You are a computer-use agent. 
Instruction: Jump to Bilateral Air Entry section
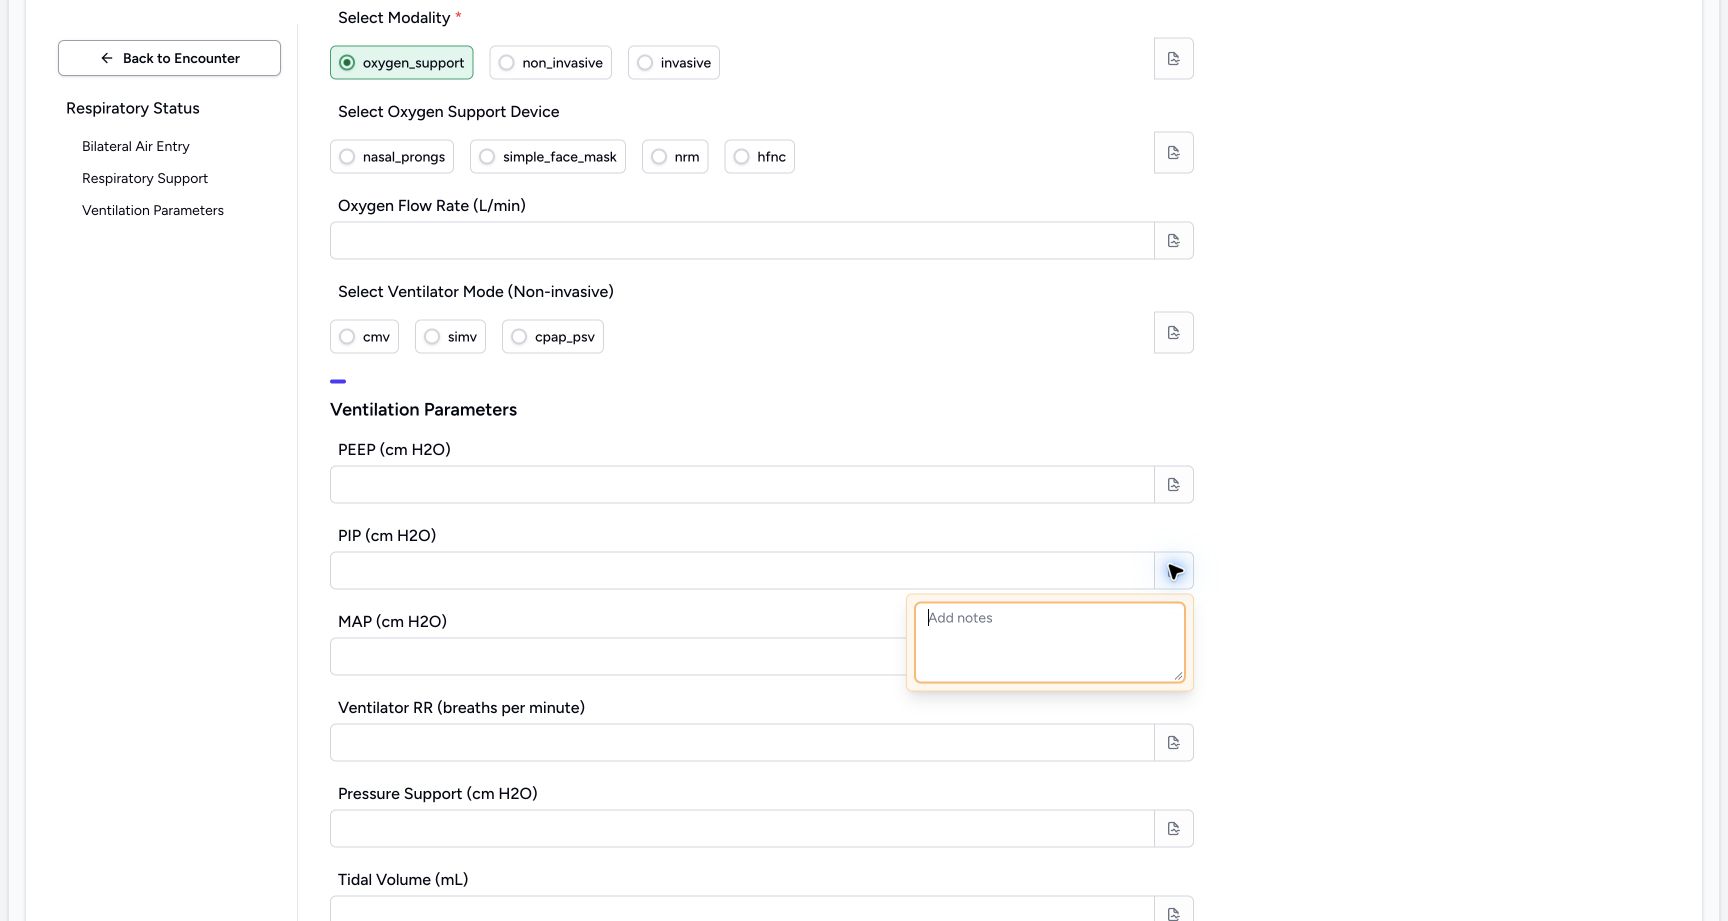(x=136, y=146)
